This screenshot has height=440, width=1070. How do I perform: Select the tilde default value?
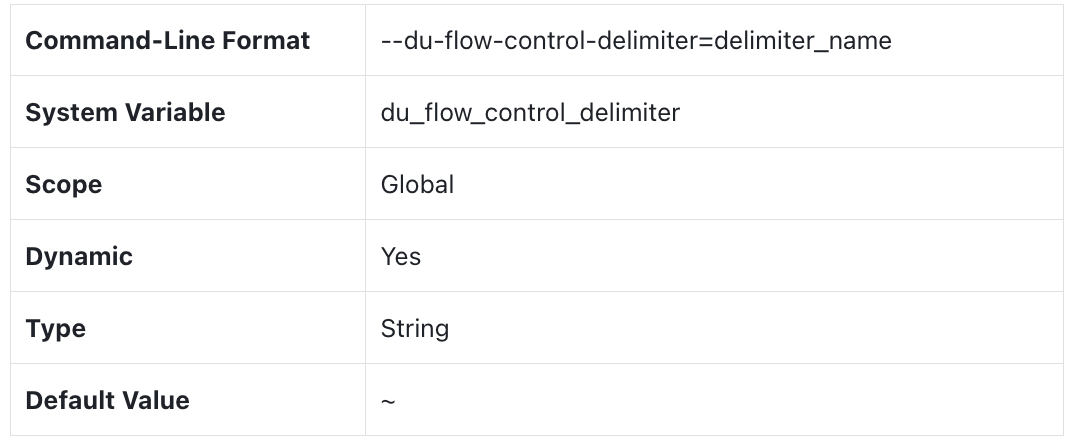click(388, 402)
